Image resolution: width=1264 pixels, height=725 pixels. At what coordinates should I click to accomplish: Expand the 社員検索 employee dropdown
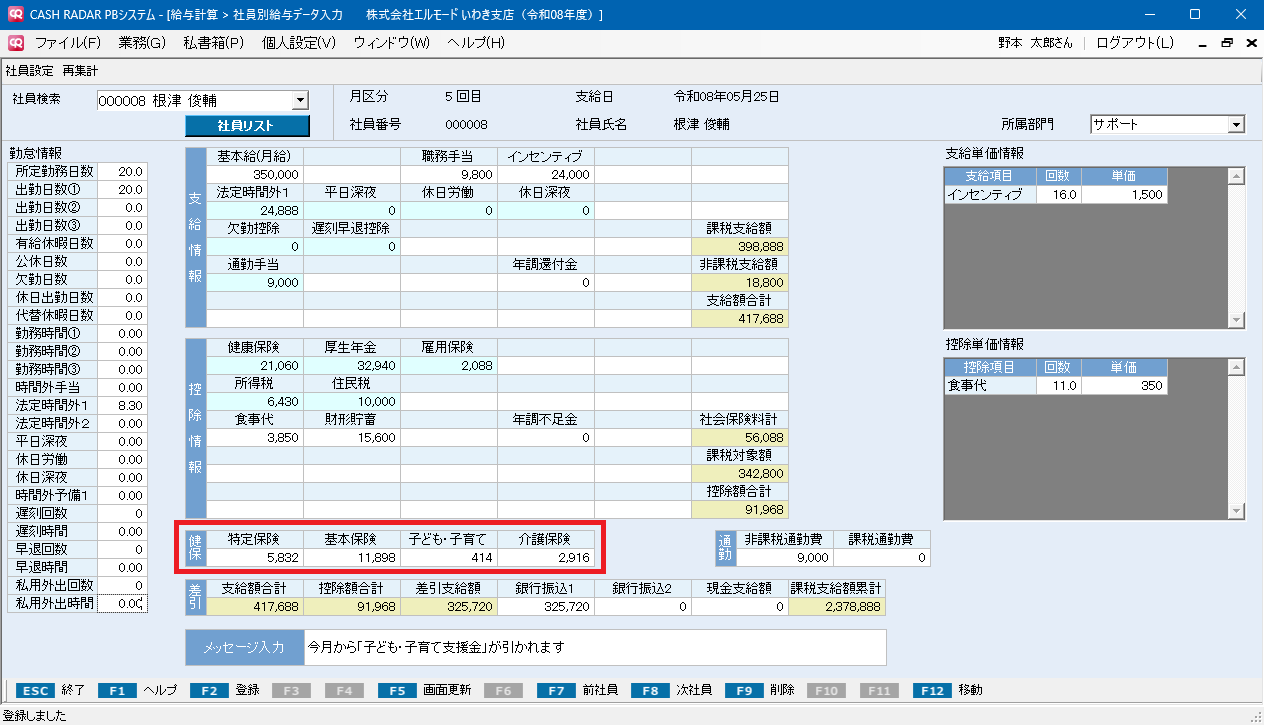[x=299, y=100]
